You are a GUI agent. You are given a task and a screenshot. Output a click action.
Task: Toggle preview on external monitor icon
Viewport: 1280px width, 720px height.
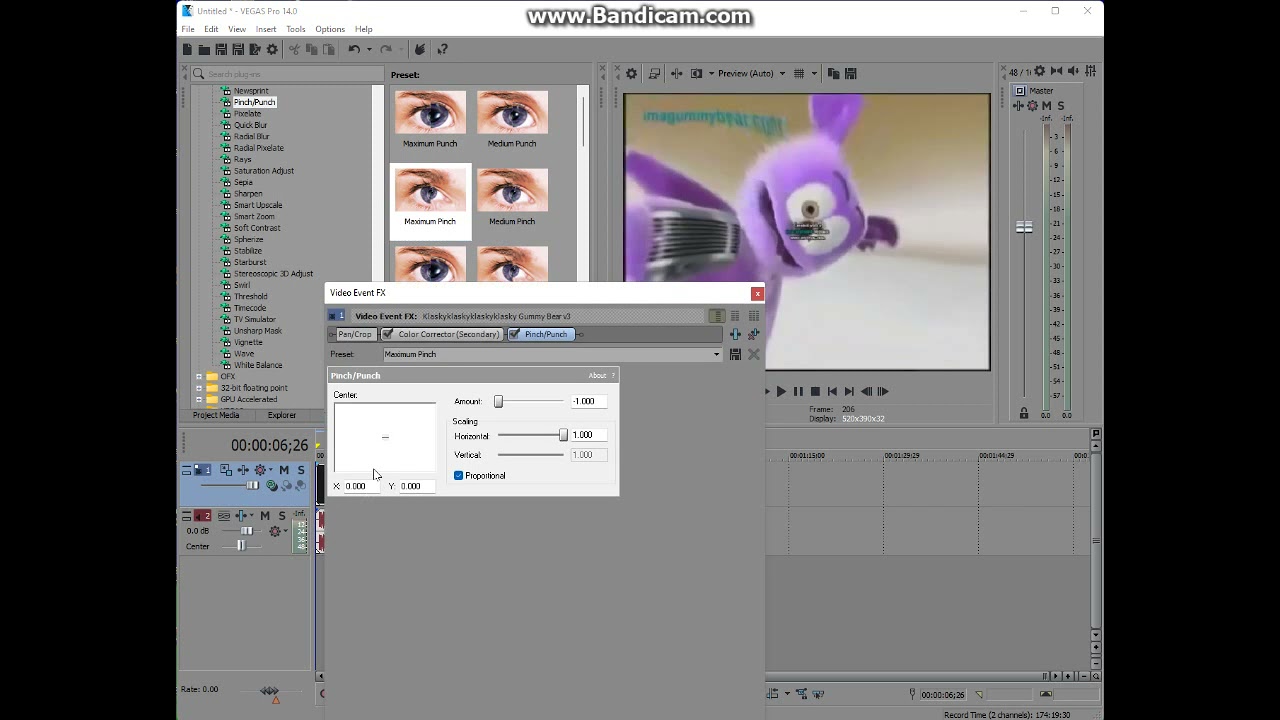point(654,73)
